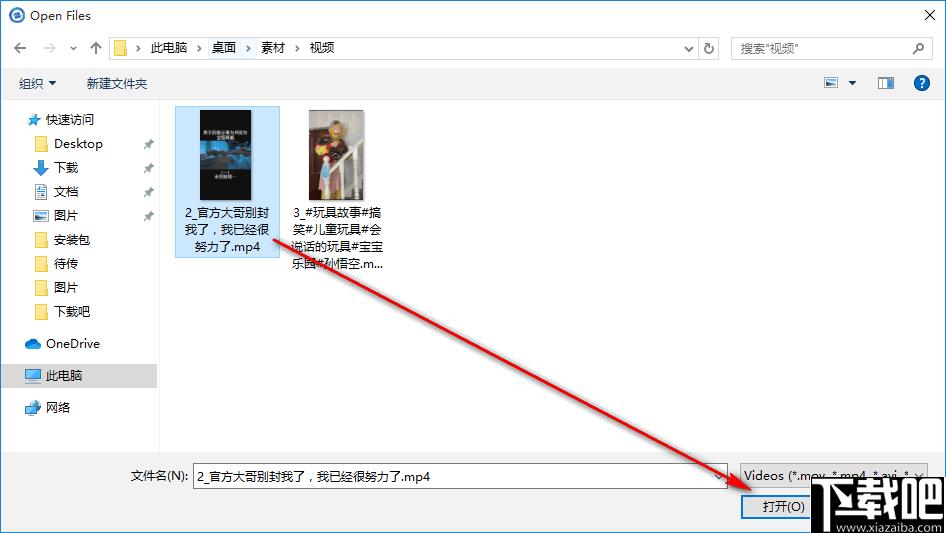946x533 pixels.
Task: Change the view layout icon
Action: pyautogui.click(x=831, y=83)
